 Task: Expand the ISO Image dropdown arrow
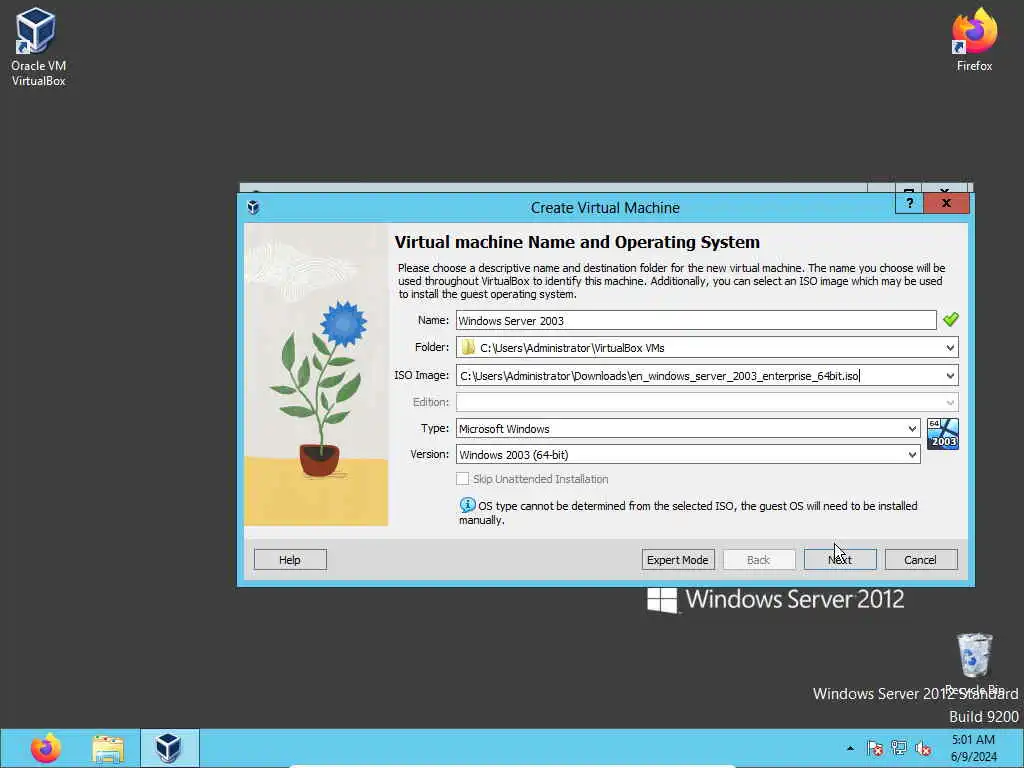(x=950, y=376)
